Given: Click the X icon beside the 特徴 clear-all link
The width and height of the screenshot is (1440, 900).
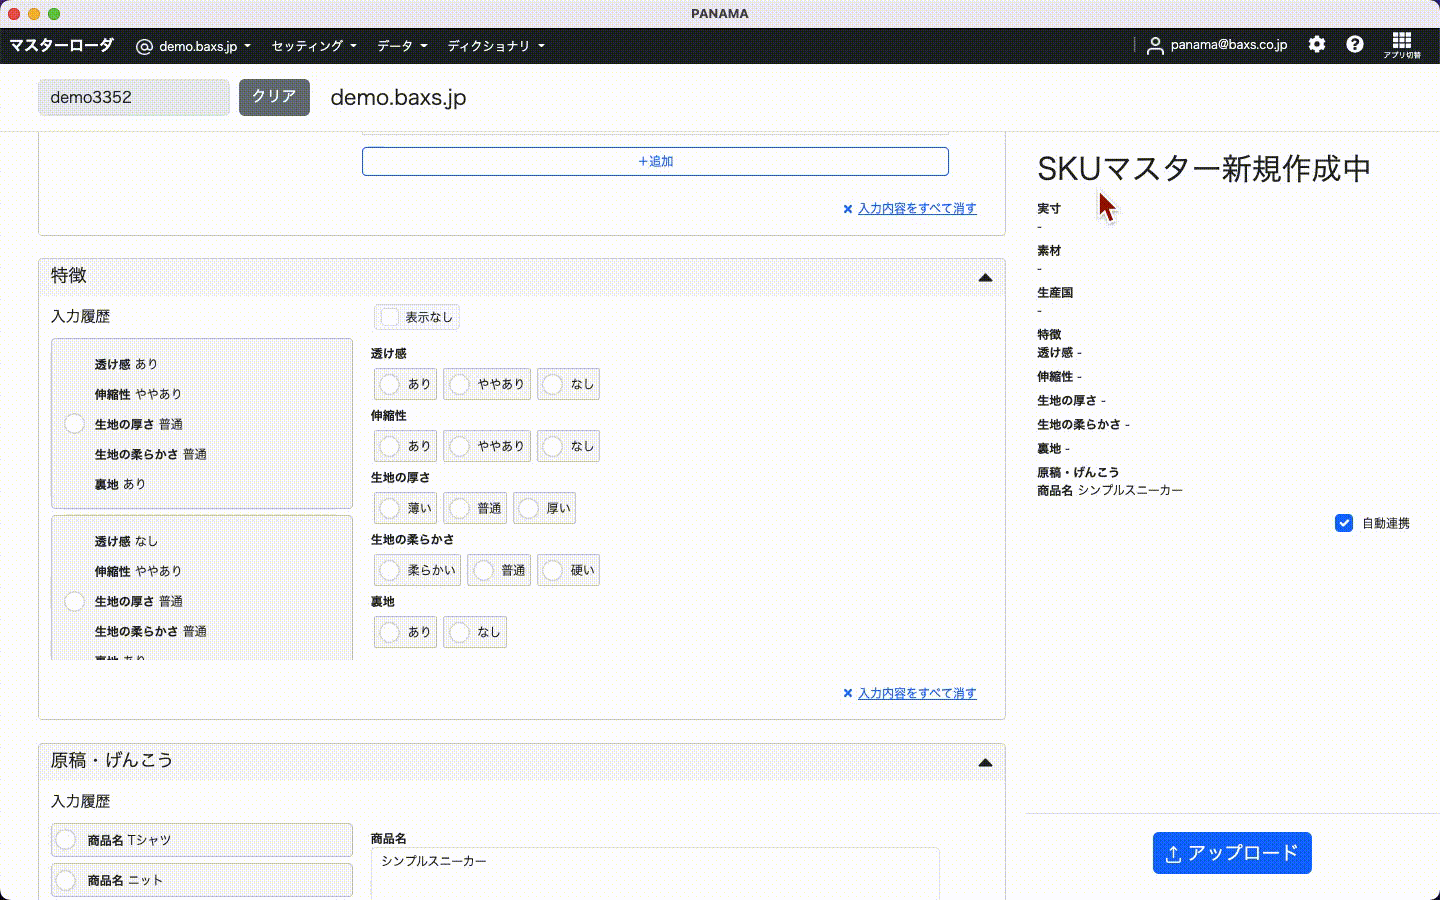Looking at the screenshot, I should [848, 693].
